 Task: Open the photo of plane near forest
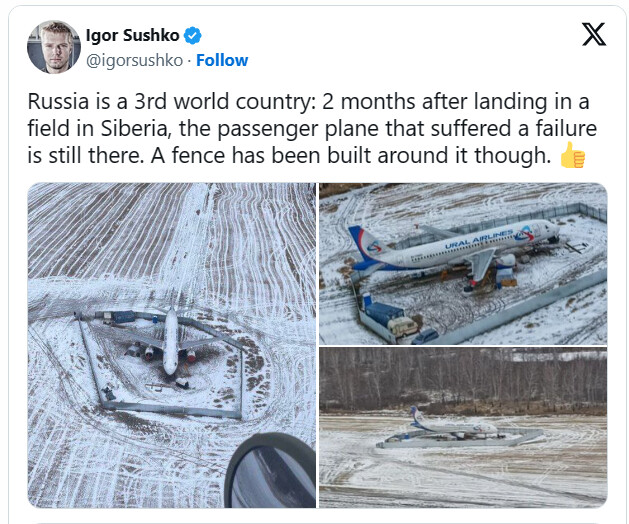click(x=463, y=428)
